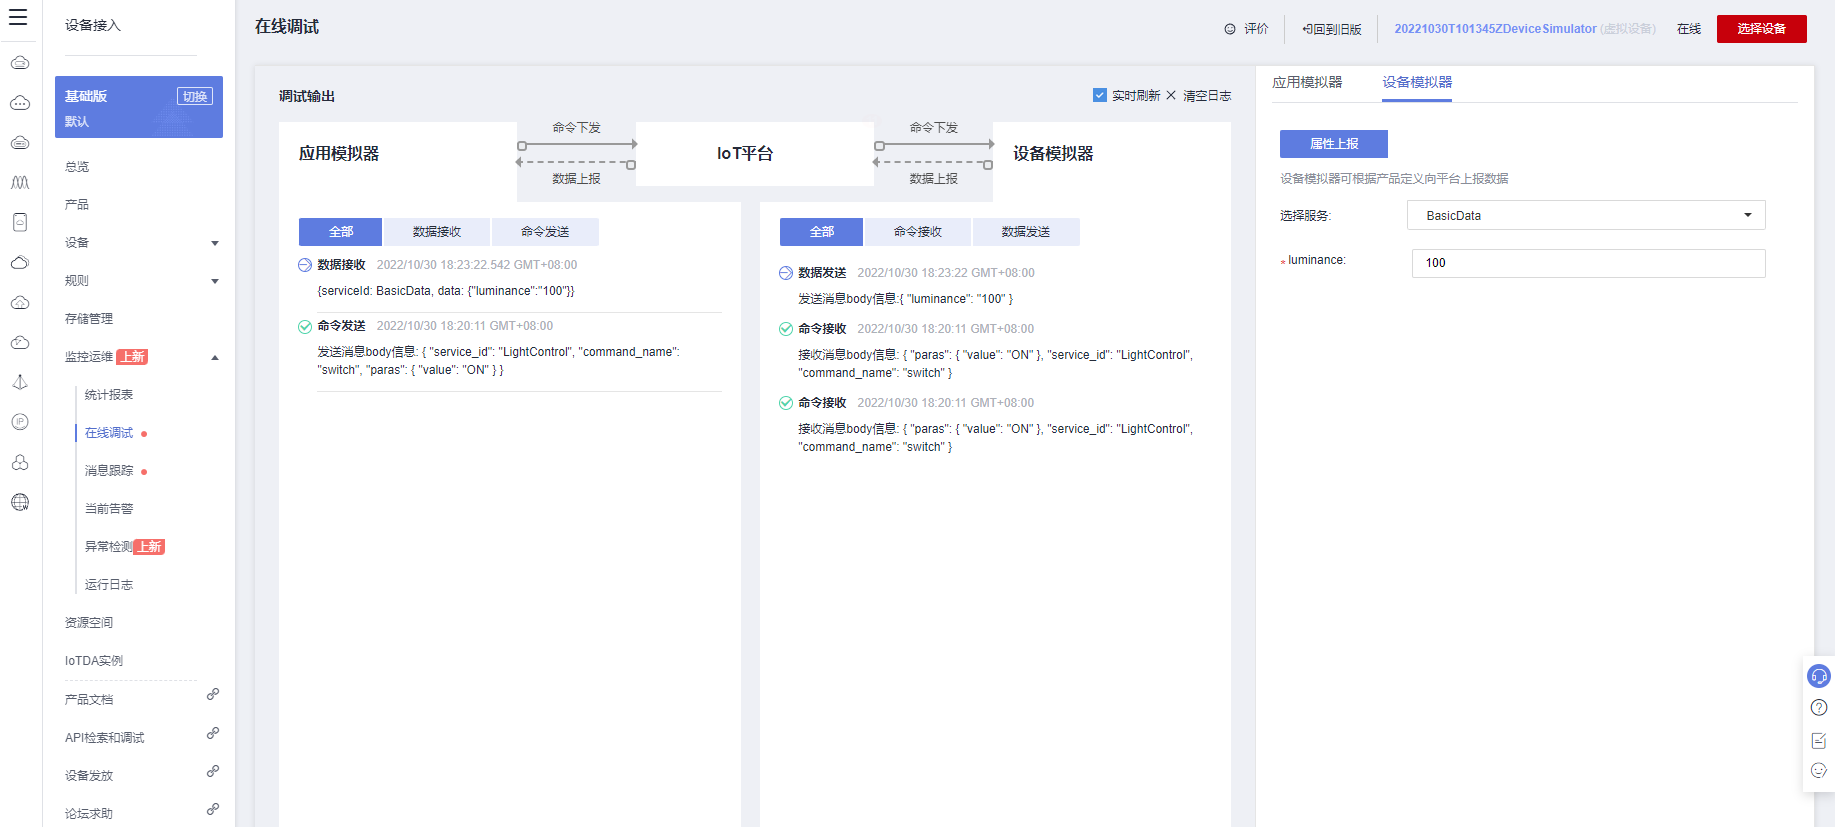Open 在线调试 submenu item
The width and height of the screenshot is (1835, 827).
click(109, 433)
